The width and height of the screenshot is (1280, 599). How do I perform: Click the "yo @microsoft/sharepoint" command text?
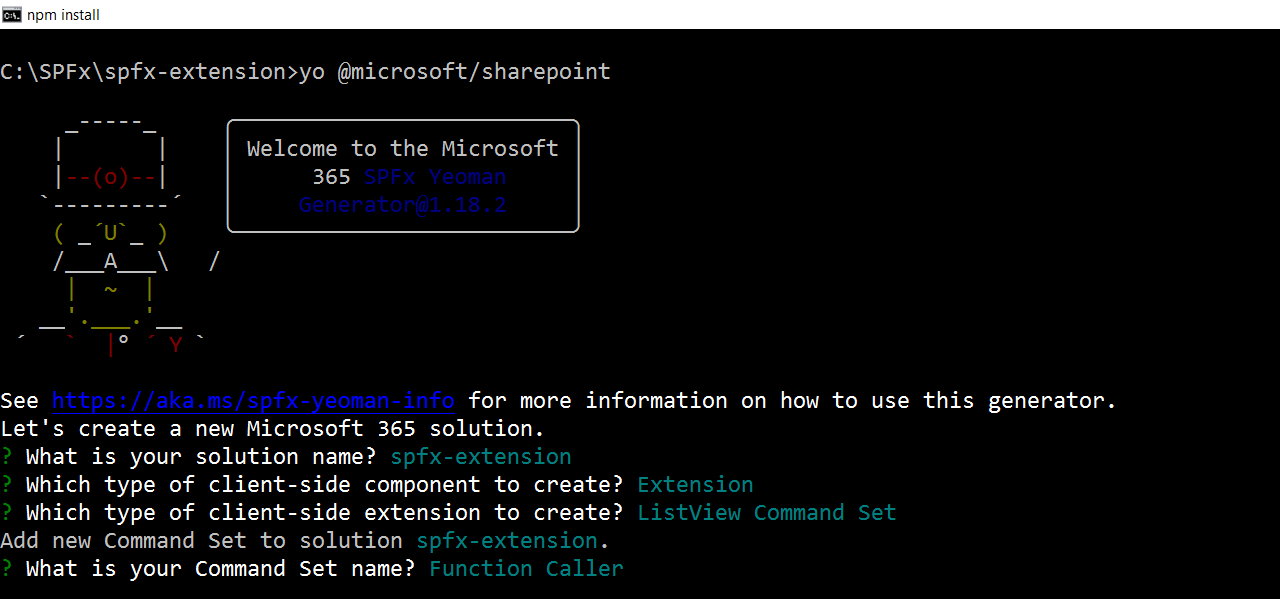click(455, 72)
